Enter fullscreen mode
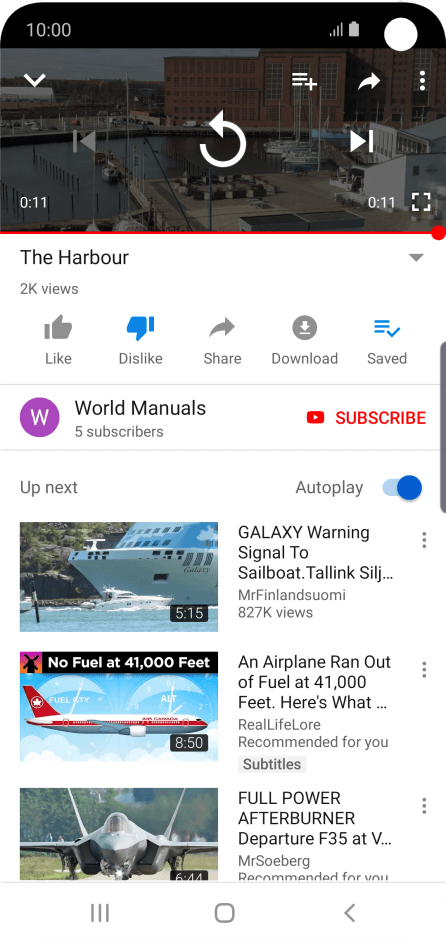The width and height of the screenshot is (446, 941). tap(421, 202)
